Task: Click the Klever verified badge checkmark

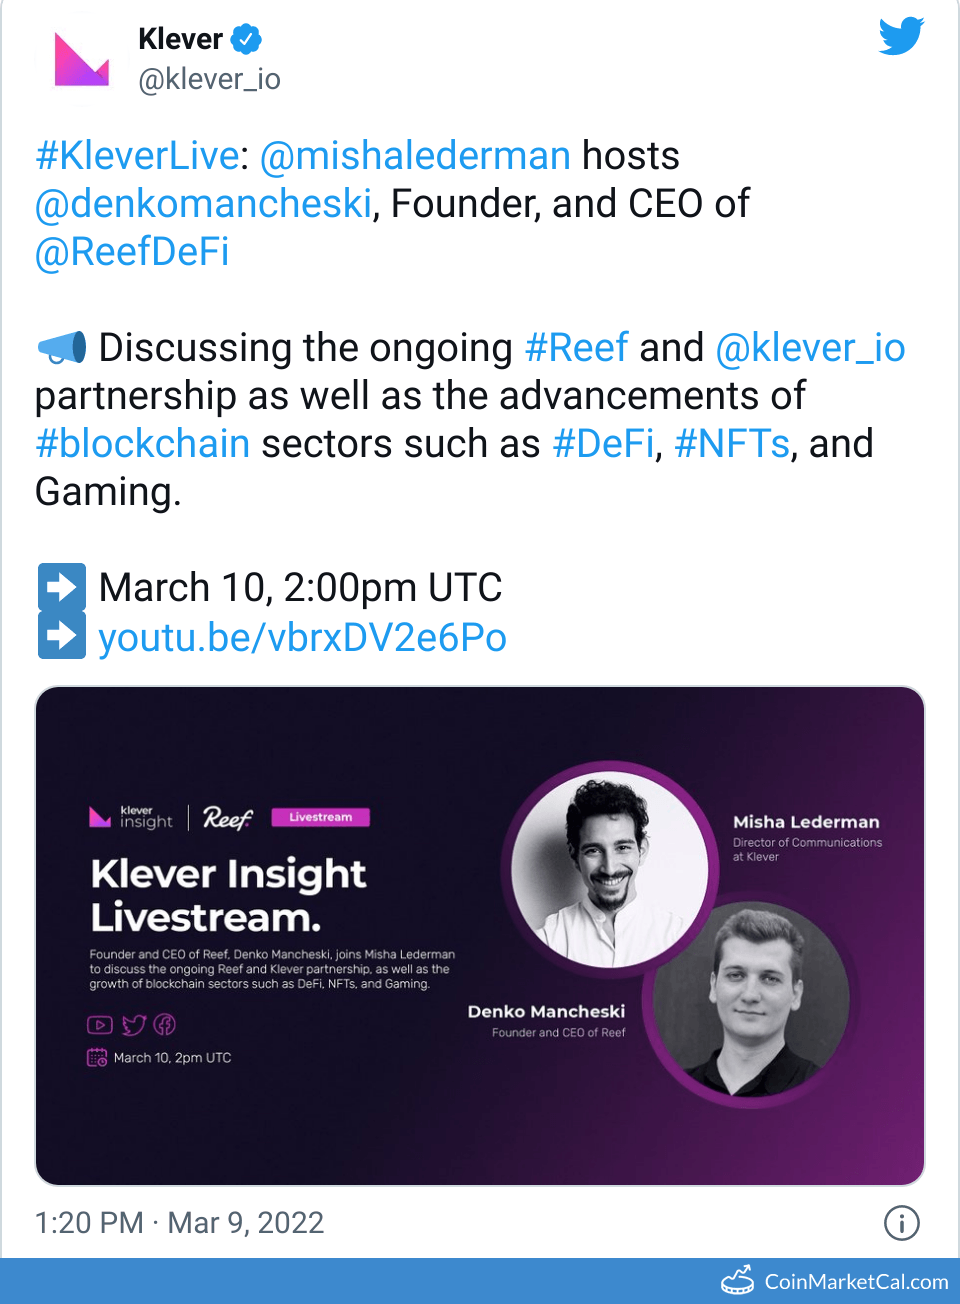Action: tap(243, 38)
